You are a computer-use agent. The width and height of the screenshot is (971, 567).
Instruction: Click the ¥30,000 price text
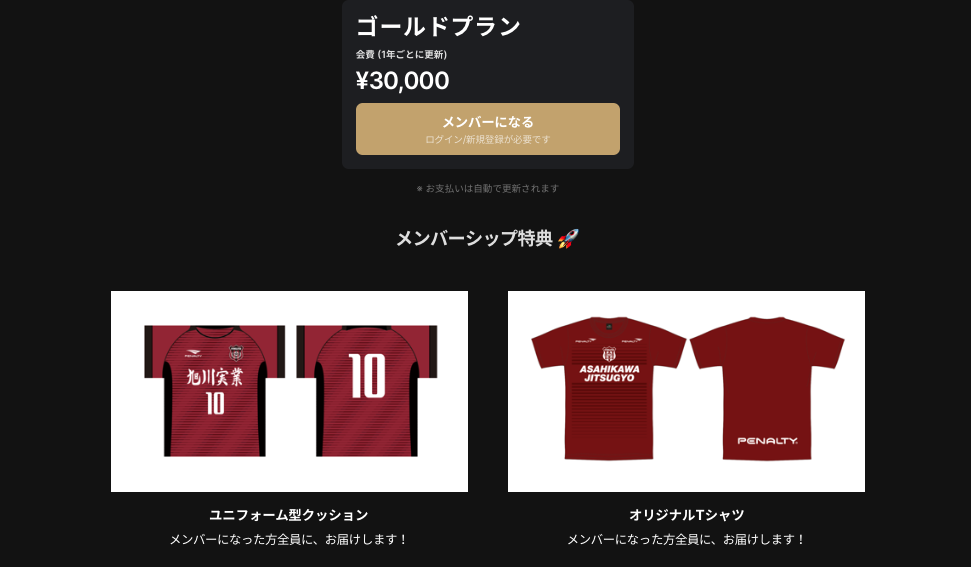pyautogui.click(x=403, y=80)
